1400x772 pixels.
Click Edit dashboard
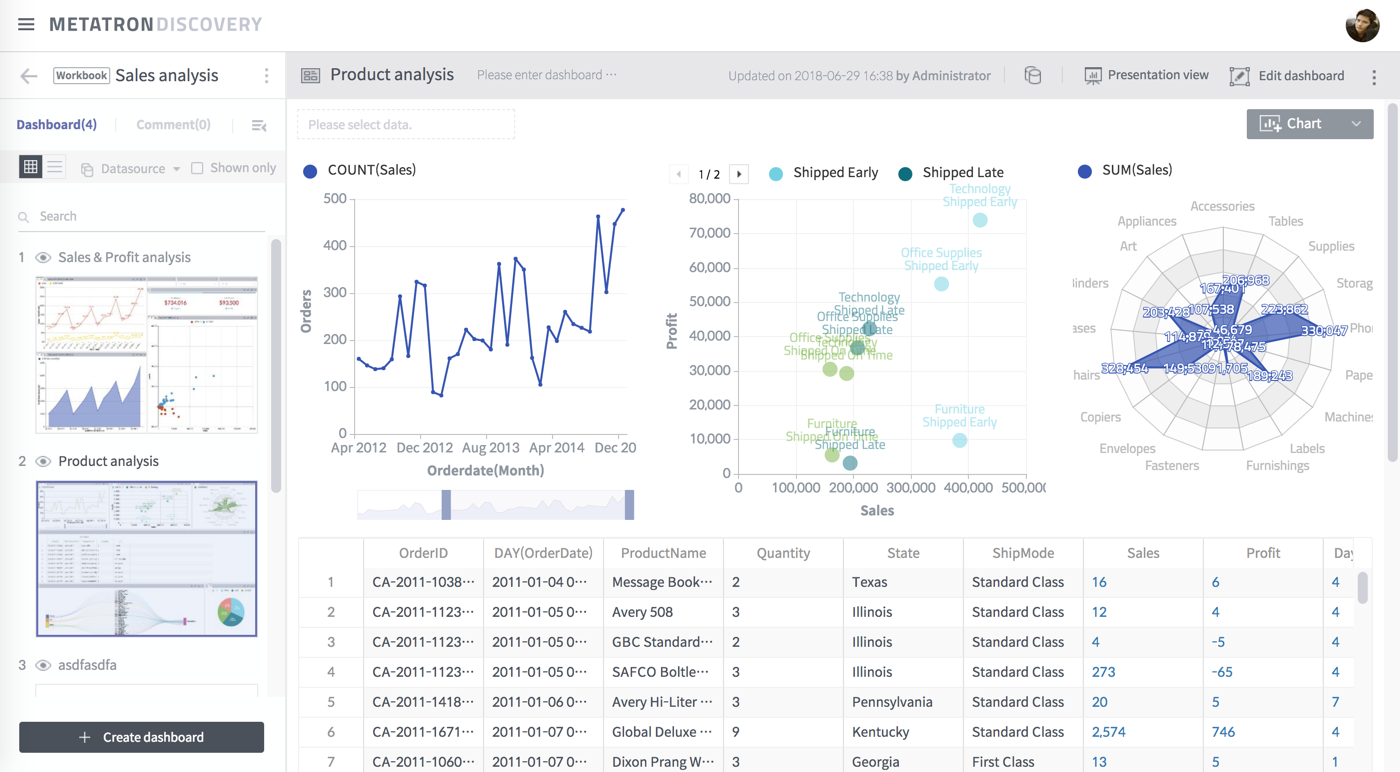1287,75
